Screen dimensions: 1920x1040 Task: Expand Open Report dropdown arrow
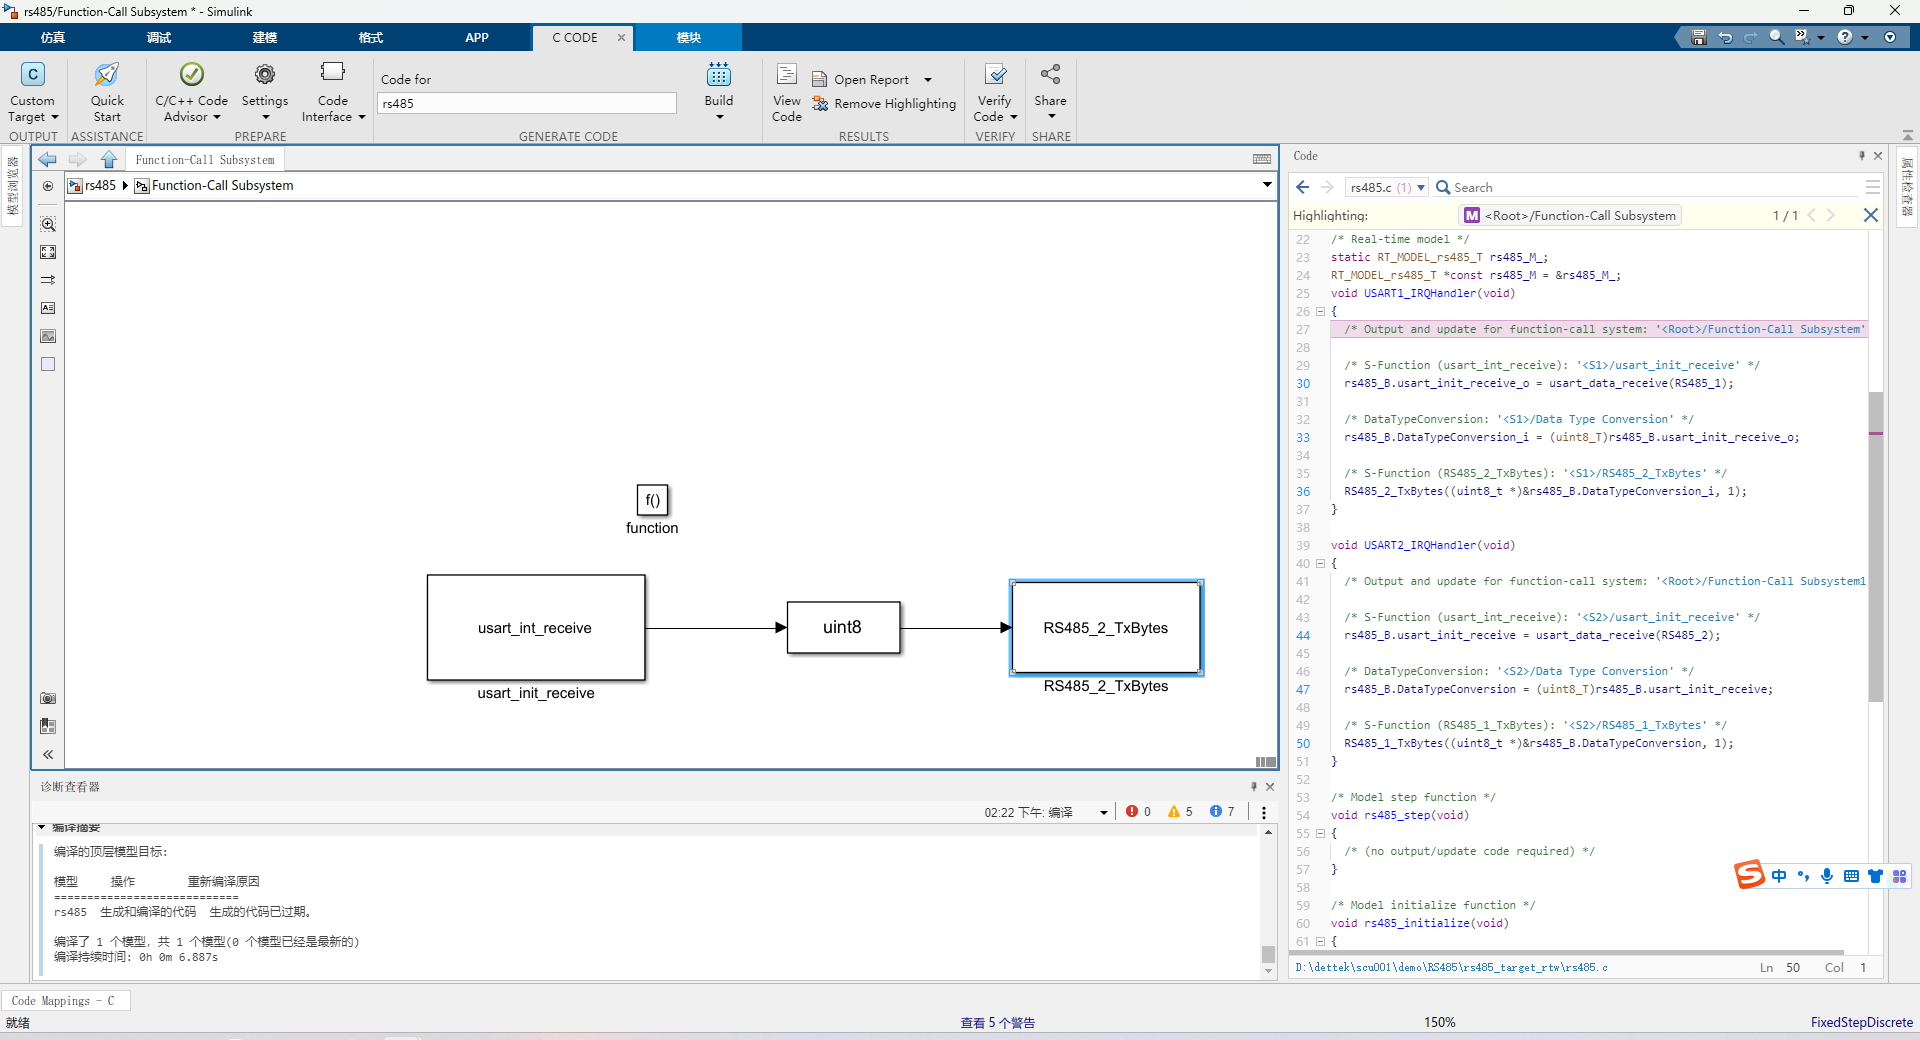click(x=928, y=80)
